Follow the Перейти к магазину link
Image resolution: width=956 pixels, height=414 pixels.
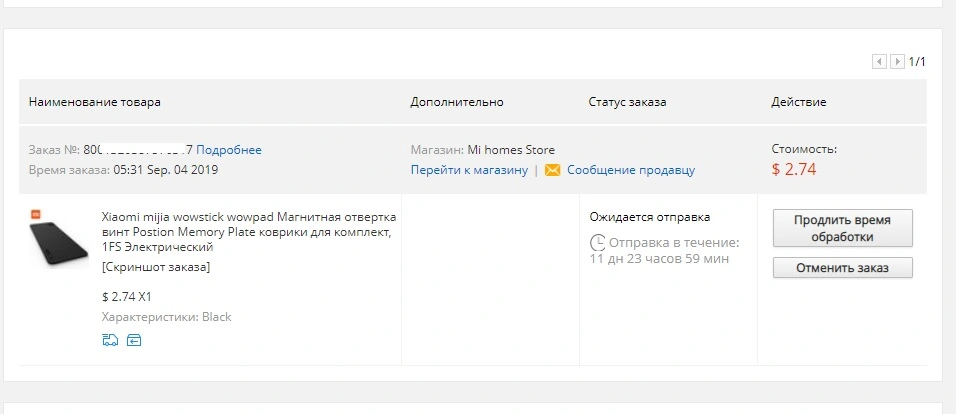point(469,170)
